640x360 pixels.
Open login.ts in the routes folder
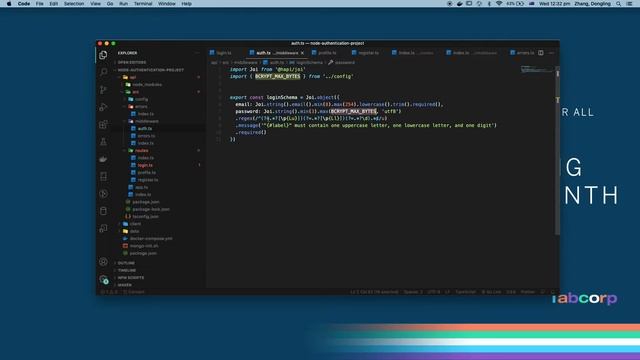[145, 165]
